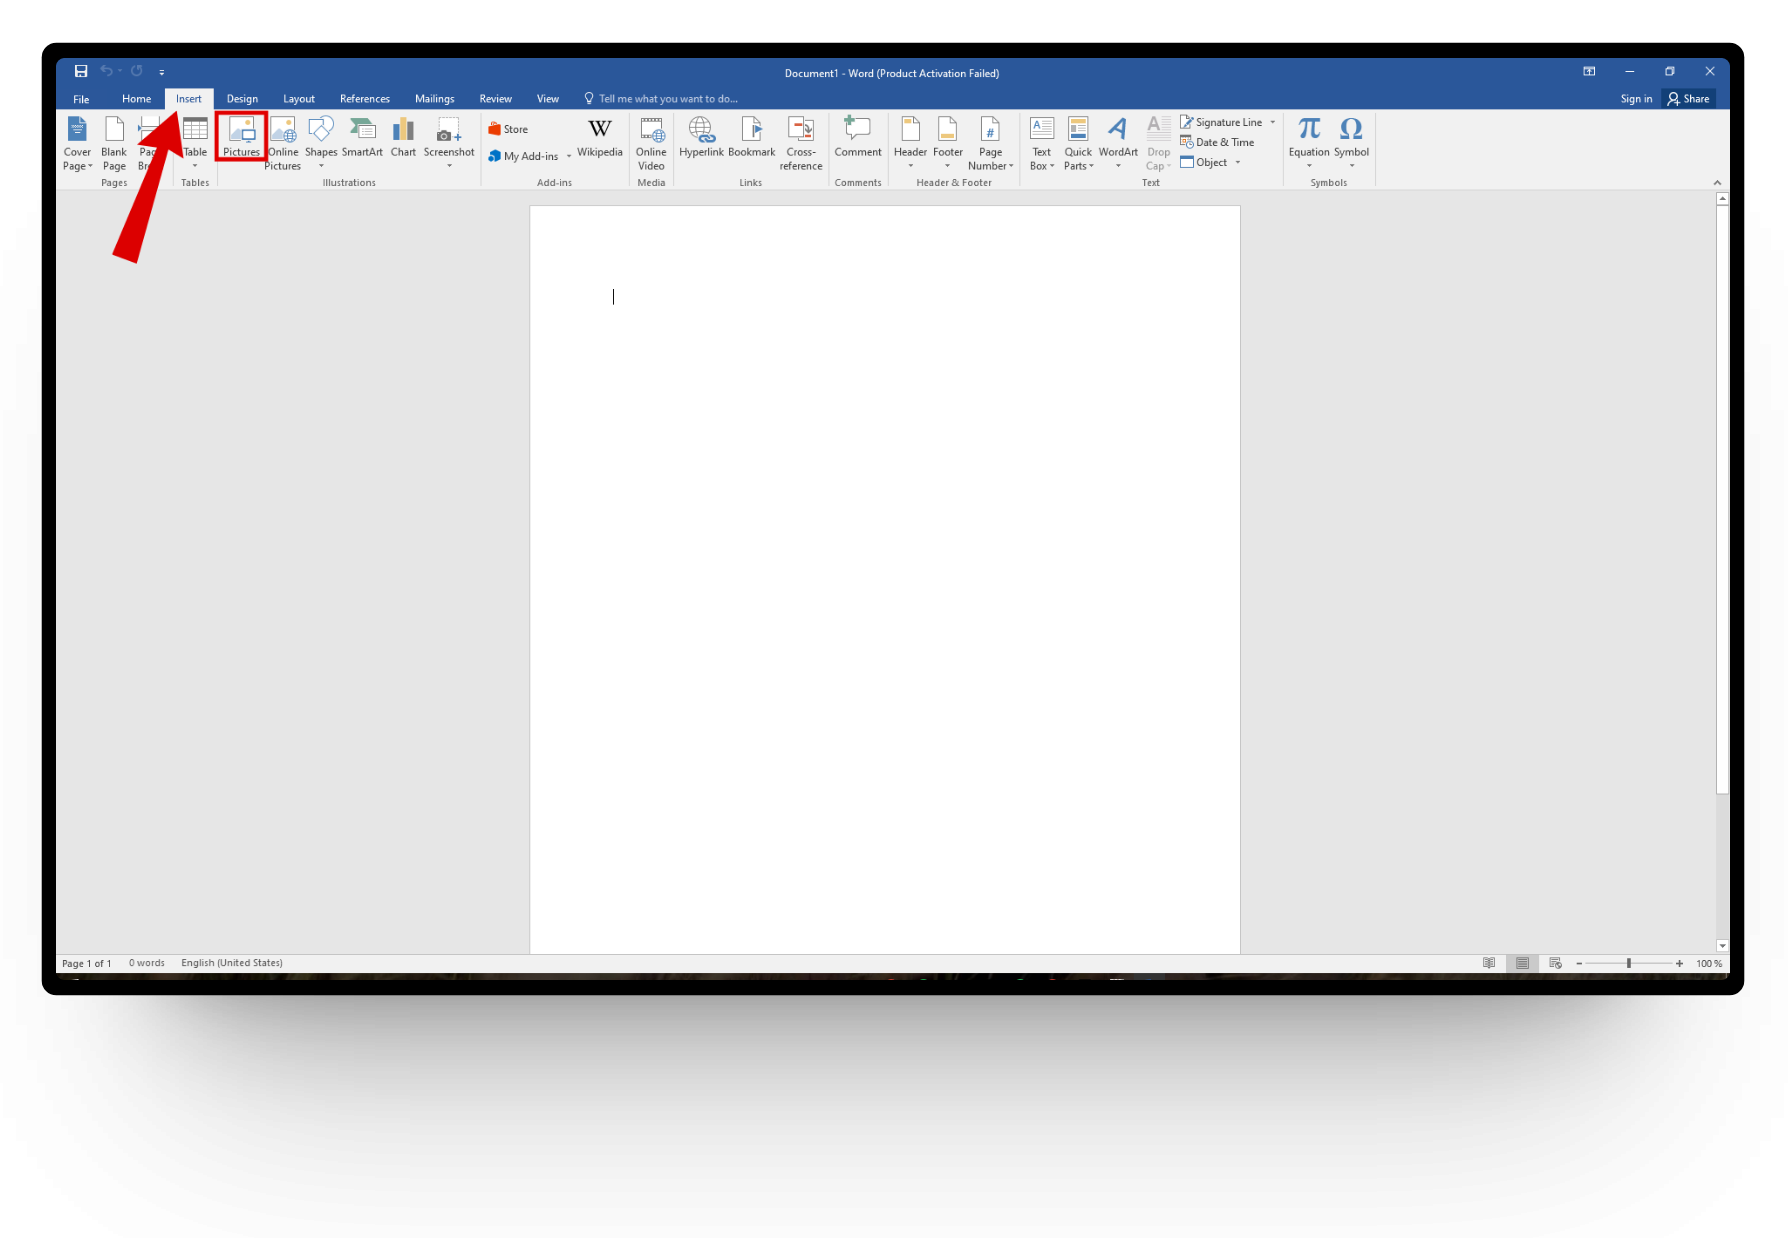Click the Signature Line button
1788x1238 pixels.
pyautogui.click(x=1221, y=122)
